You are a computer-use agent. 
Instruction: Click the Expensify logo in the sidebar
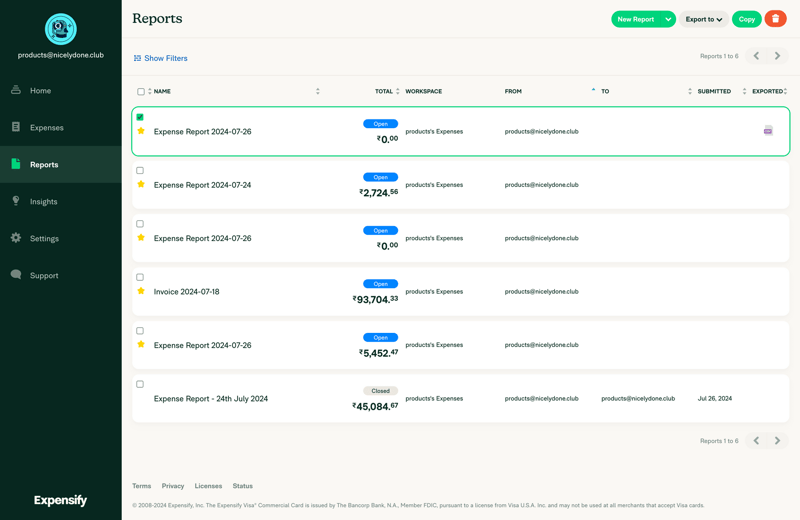tap(60, 500)
